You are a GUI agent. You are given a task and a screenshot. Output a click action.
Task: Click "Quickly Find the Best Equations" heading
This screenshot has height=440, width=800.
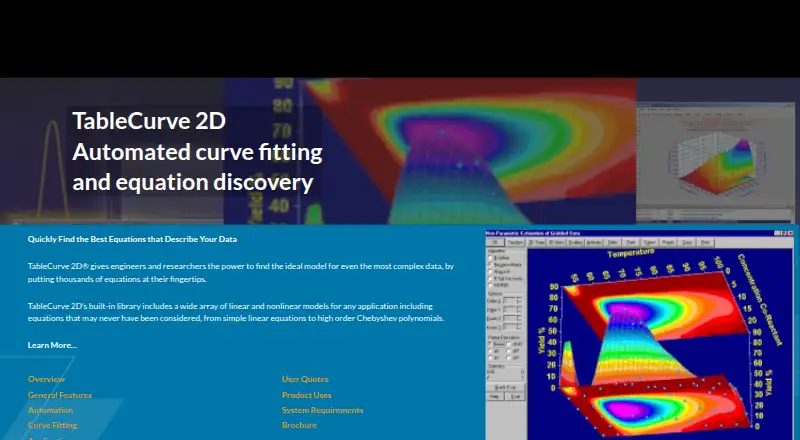132,239
